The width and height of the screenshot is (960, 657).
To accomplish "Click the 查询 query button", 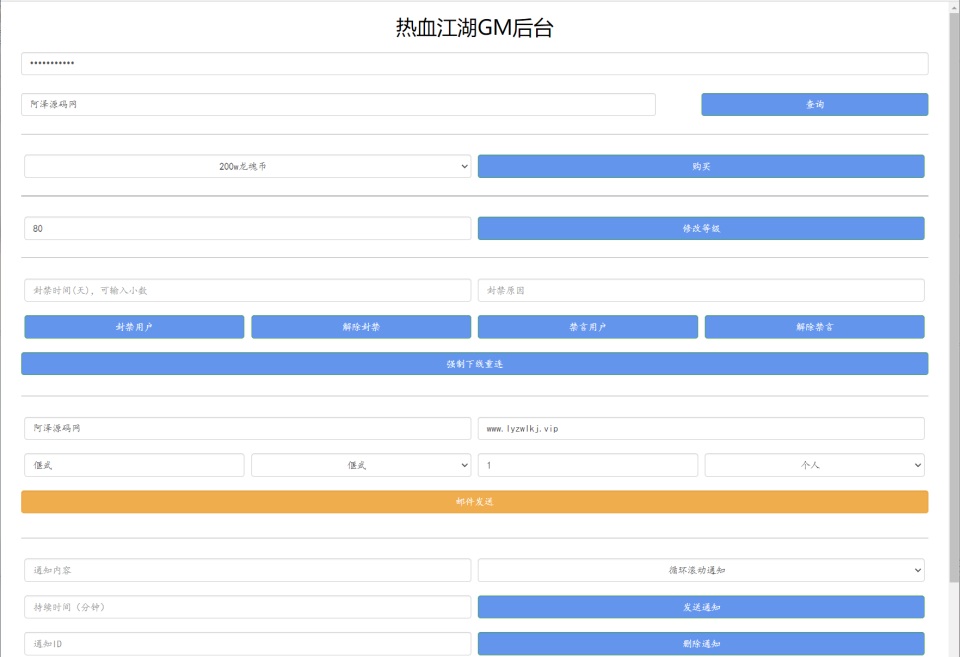I will 814,104.
